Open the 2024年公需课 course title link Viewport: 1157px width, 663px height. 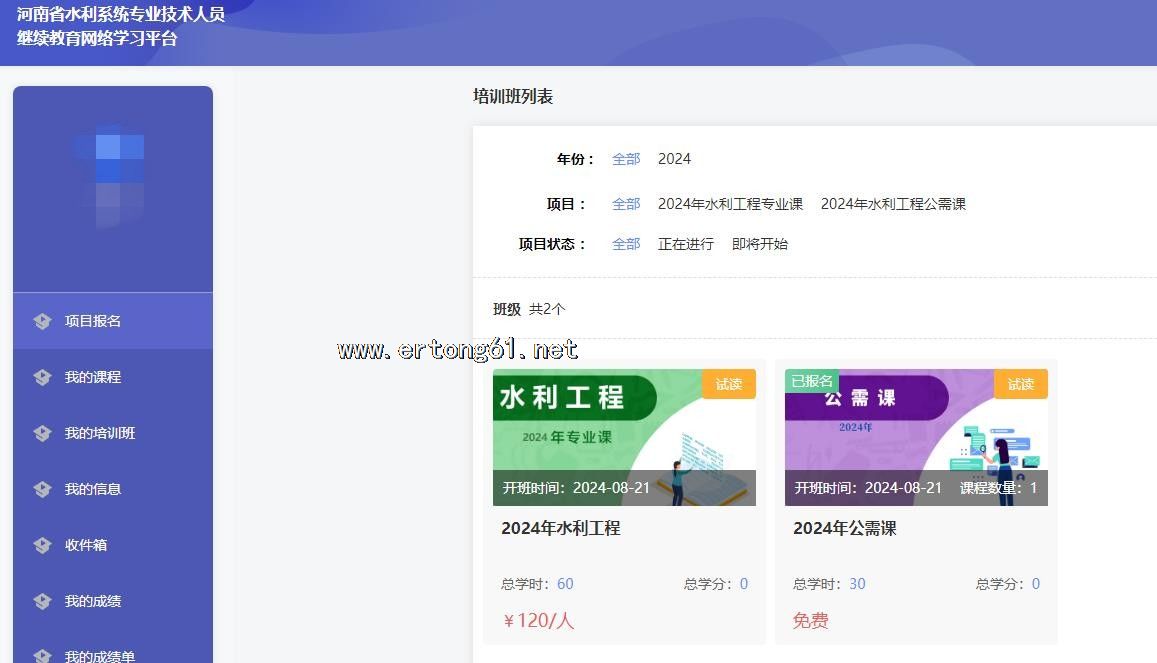pos(844,528)
